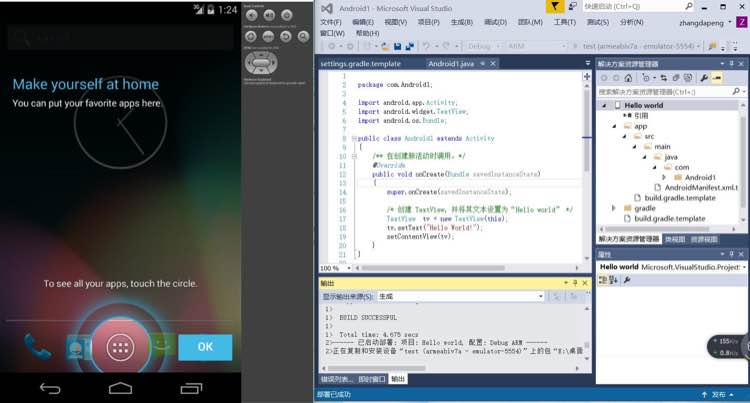The width and height of the screenshot is (750, 403).
Task: Click the Save All icon in toolbar
Action: pyautogui.click(x=409, y=46)
